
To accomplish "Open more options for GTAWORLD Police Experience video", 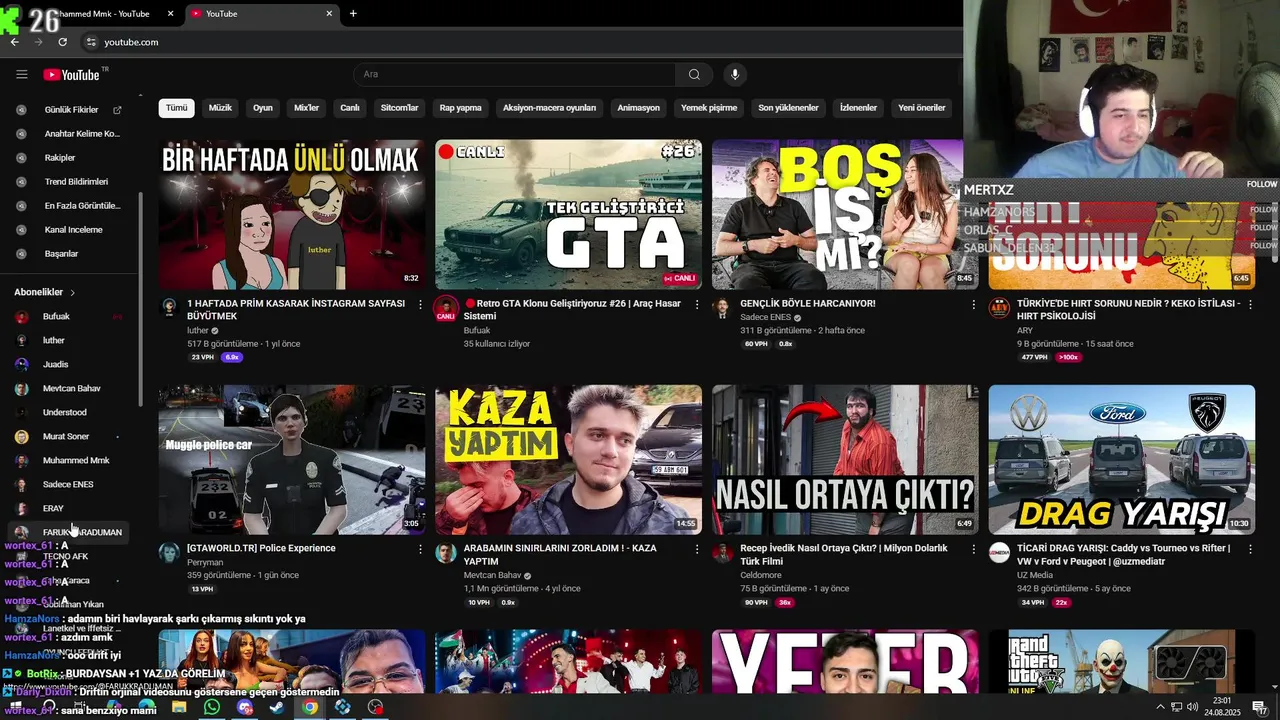I will click(x=420, y=549).
